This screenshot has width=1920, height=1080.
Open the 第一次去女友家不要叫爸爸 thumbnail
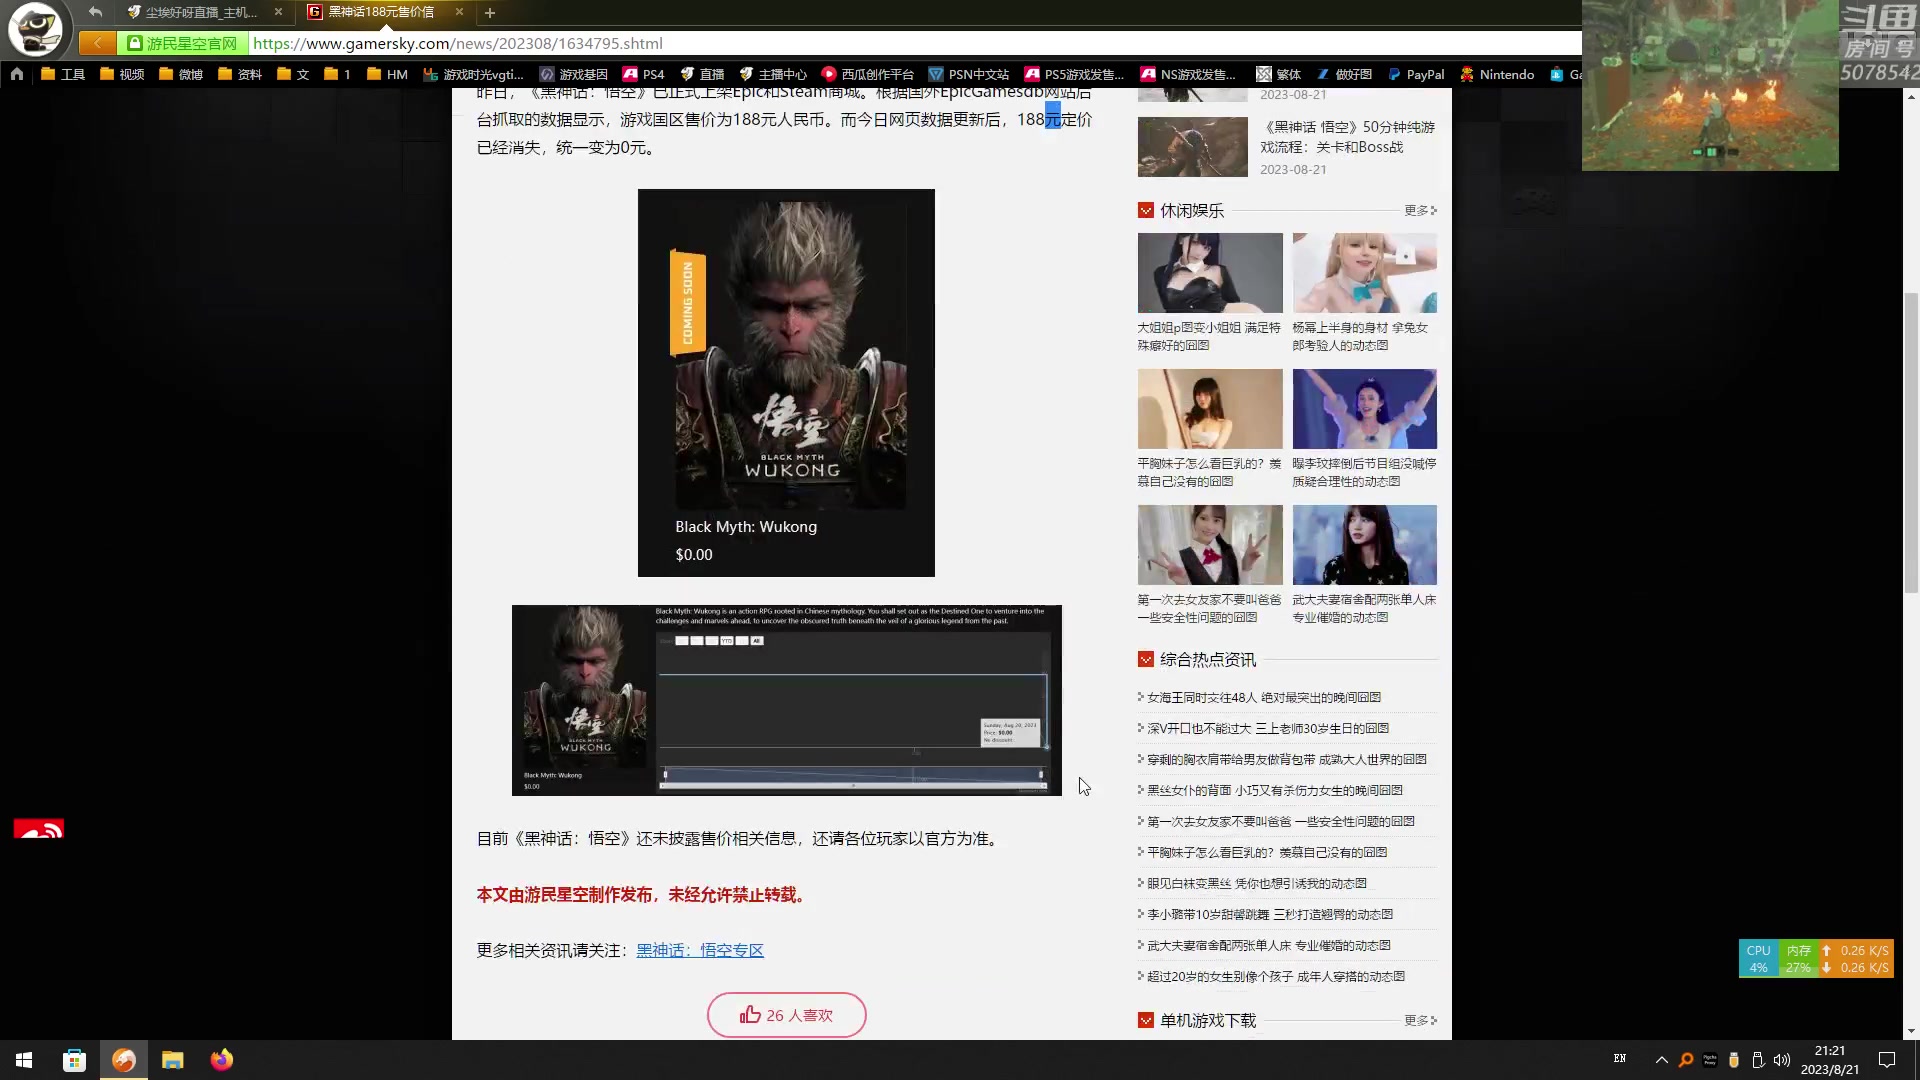coord(1210,545)
